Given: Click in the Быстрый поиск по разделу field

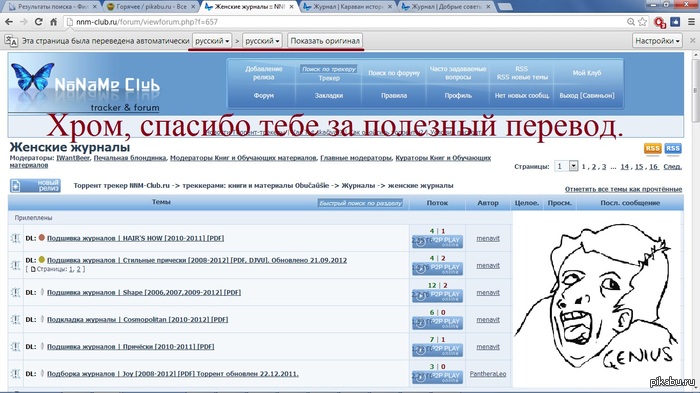Looking at the screenshot, I should [360, 203].
